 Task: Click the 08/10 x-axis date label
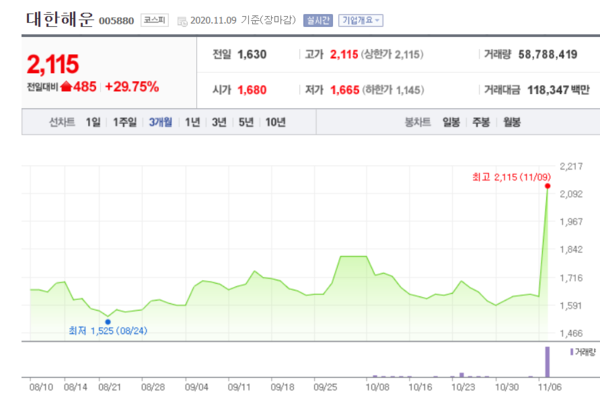[41, 387]
